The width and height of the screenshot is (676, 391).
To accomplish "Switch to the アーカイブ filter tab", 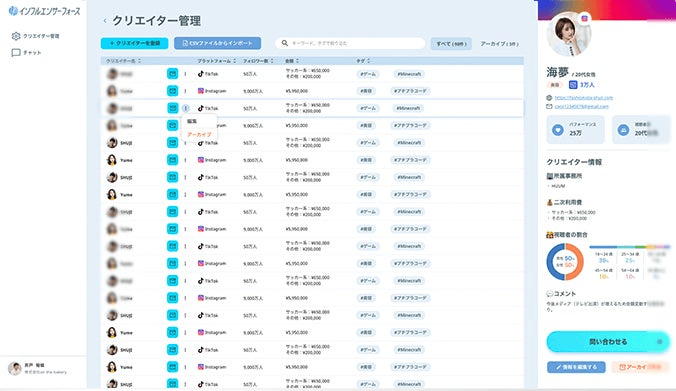I will [x=499, y=44].
